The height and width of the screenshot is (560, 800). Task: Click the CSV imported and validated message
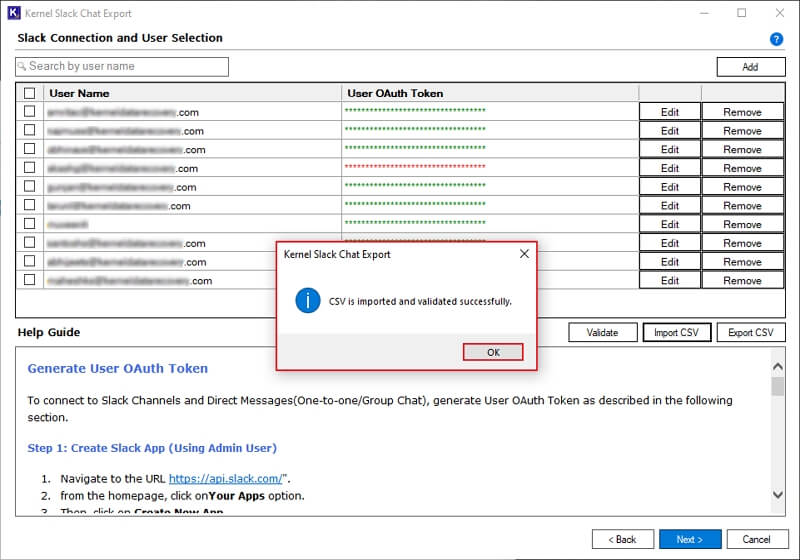420,301
